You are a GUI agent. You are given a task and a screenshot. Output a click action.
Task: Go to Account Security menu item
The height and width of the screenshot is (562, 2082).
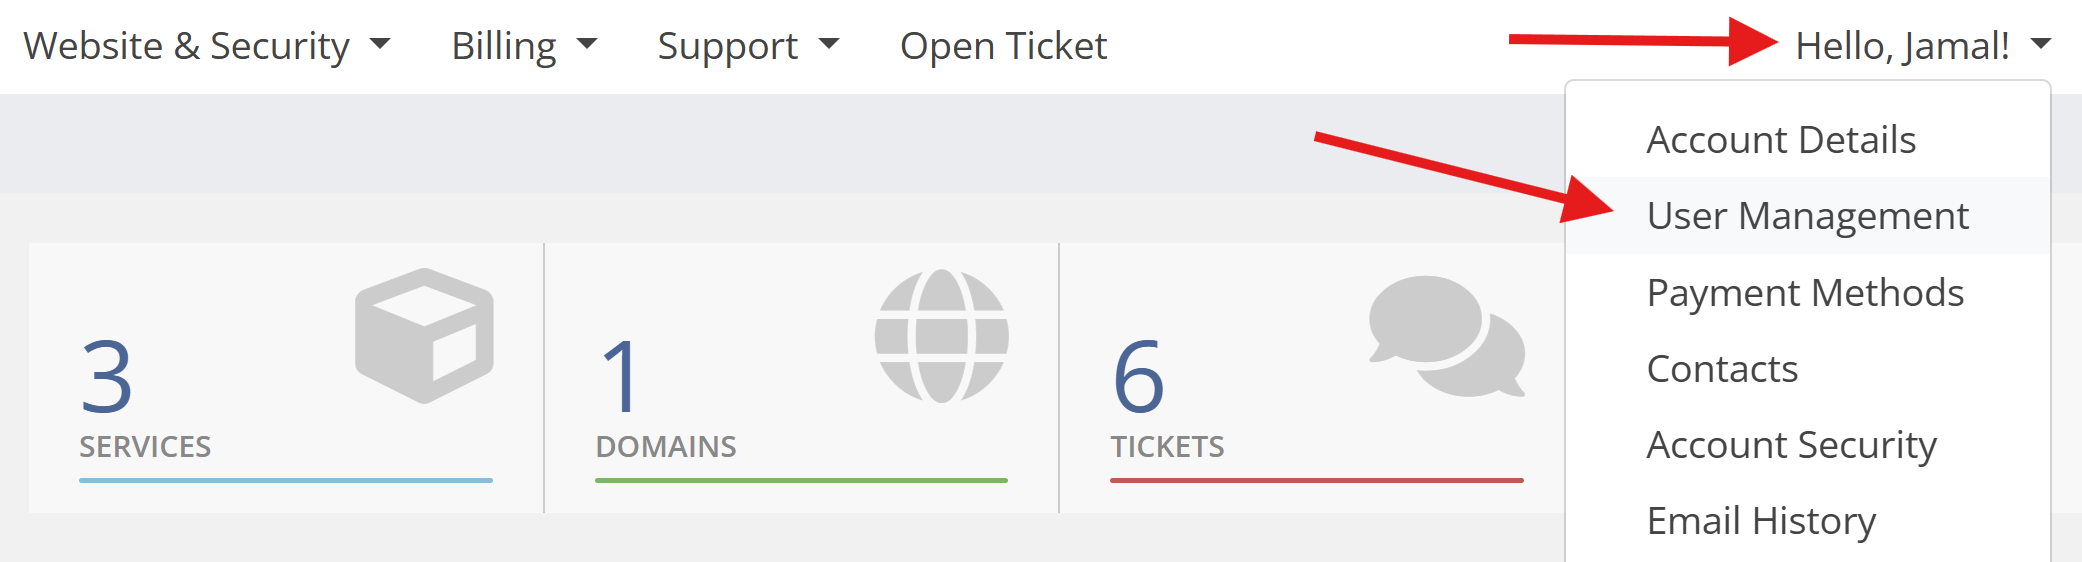pyautogui.click(x=1791, y=445)
